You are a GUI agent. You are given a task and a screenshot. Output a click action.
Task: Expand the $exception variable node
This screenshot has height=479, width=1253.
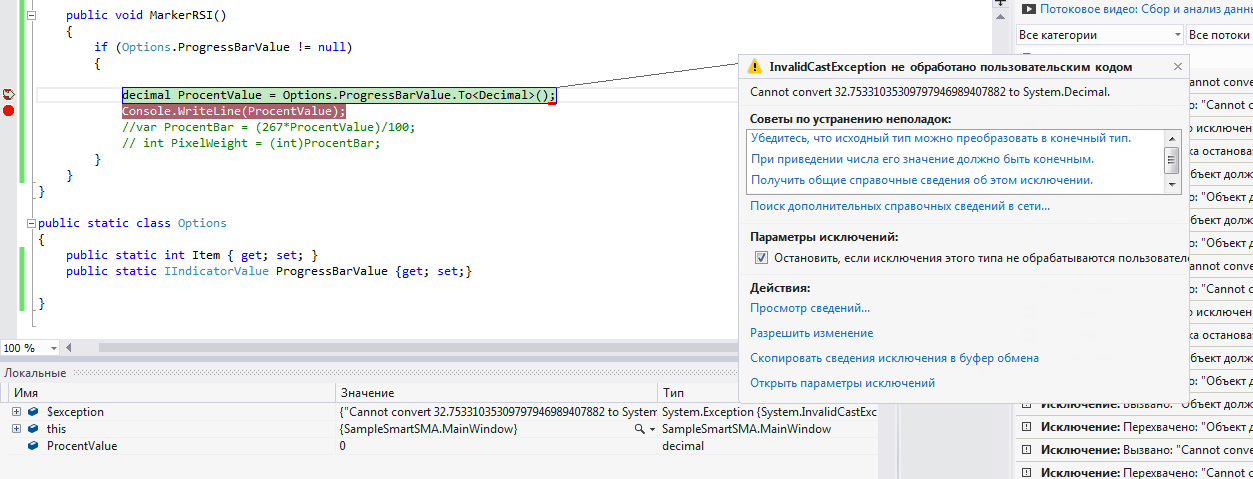coord(16,412)
